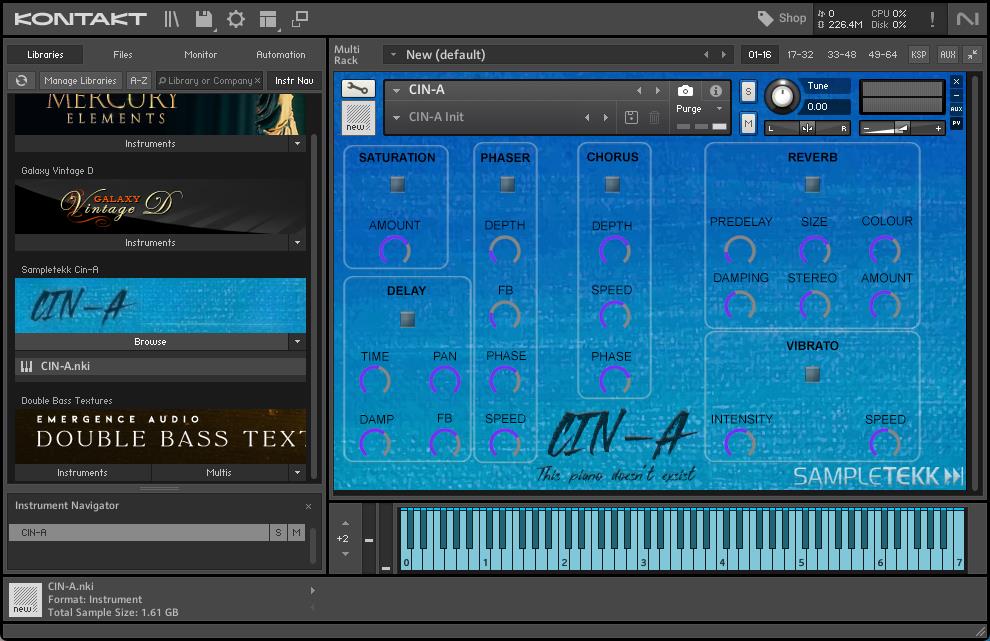Take a snapshot with the camera icon
This screenshot has height=641, width=990.
[685, 91]
